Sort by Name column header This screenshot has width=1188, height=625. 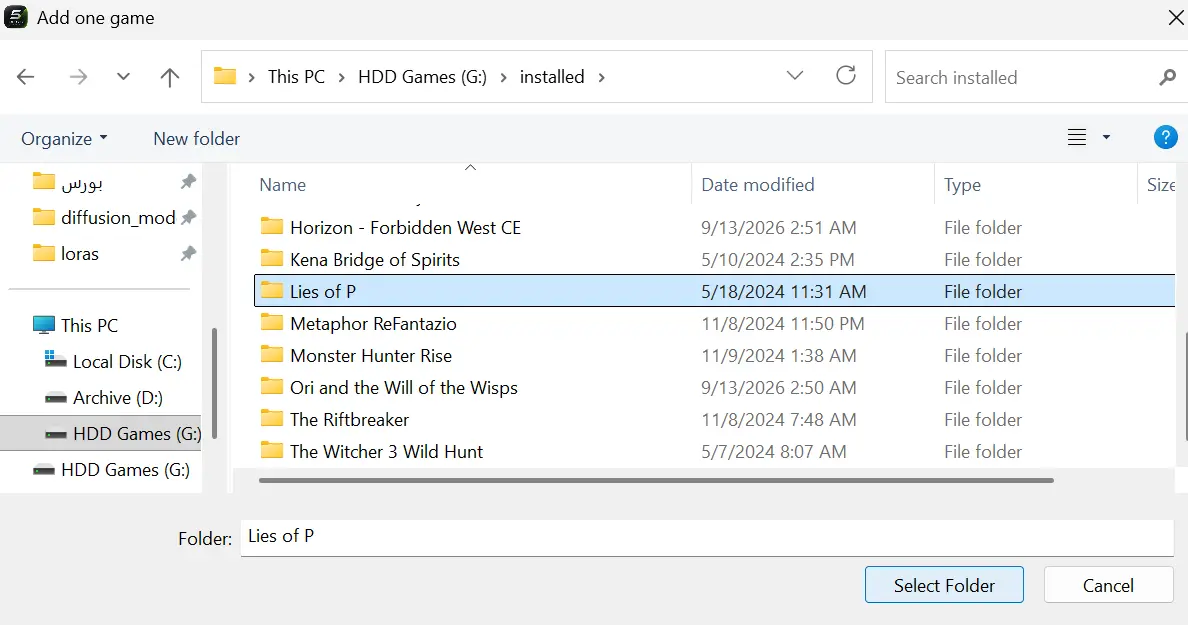283,185
